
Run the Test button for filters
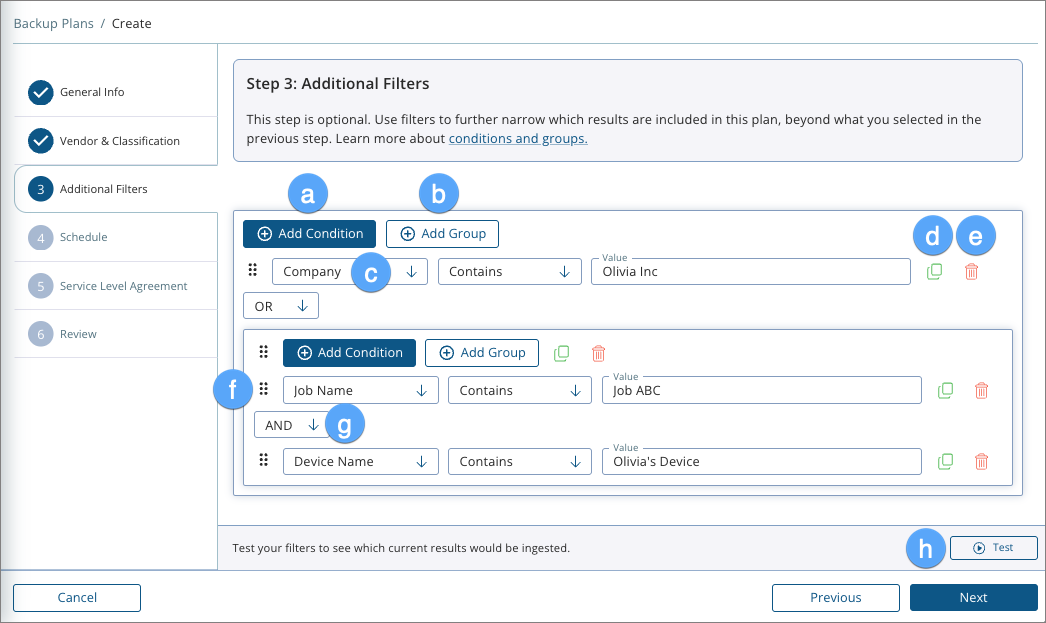(x=993, y=547)
